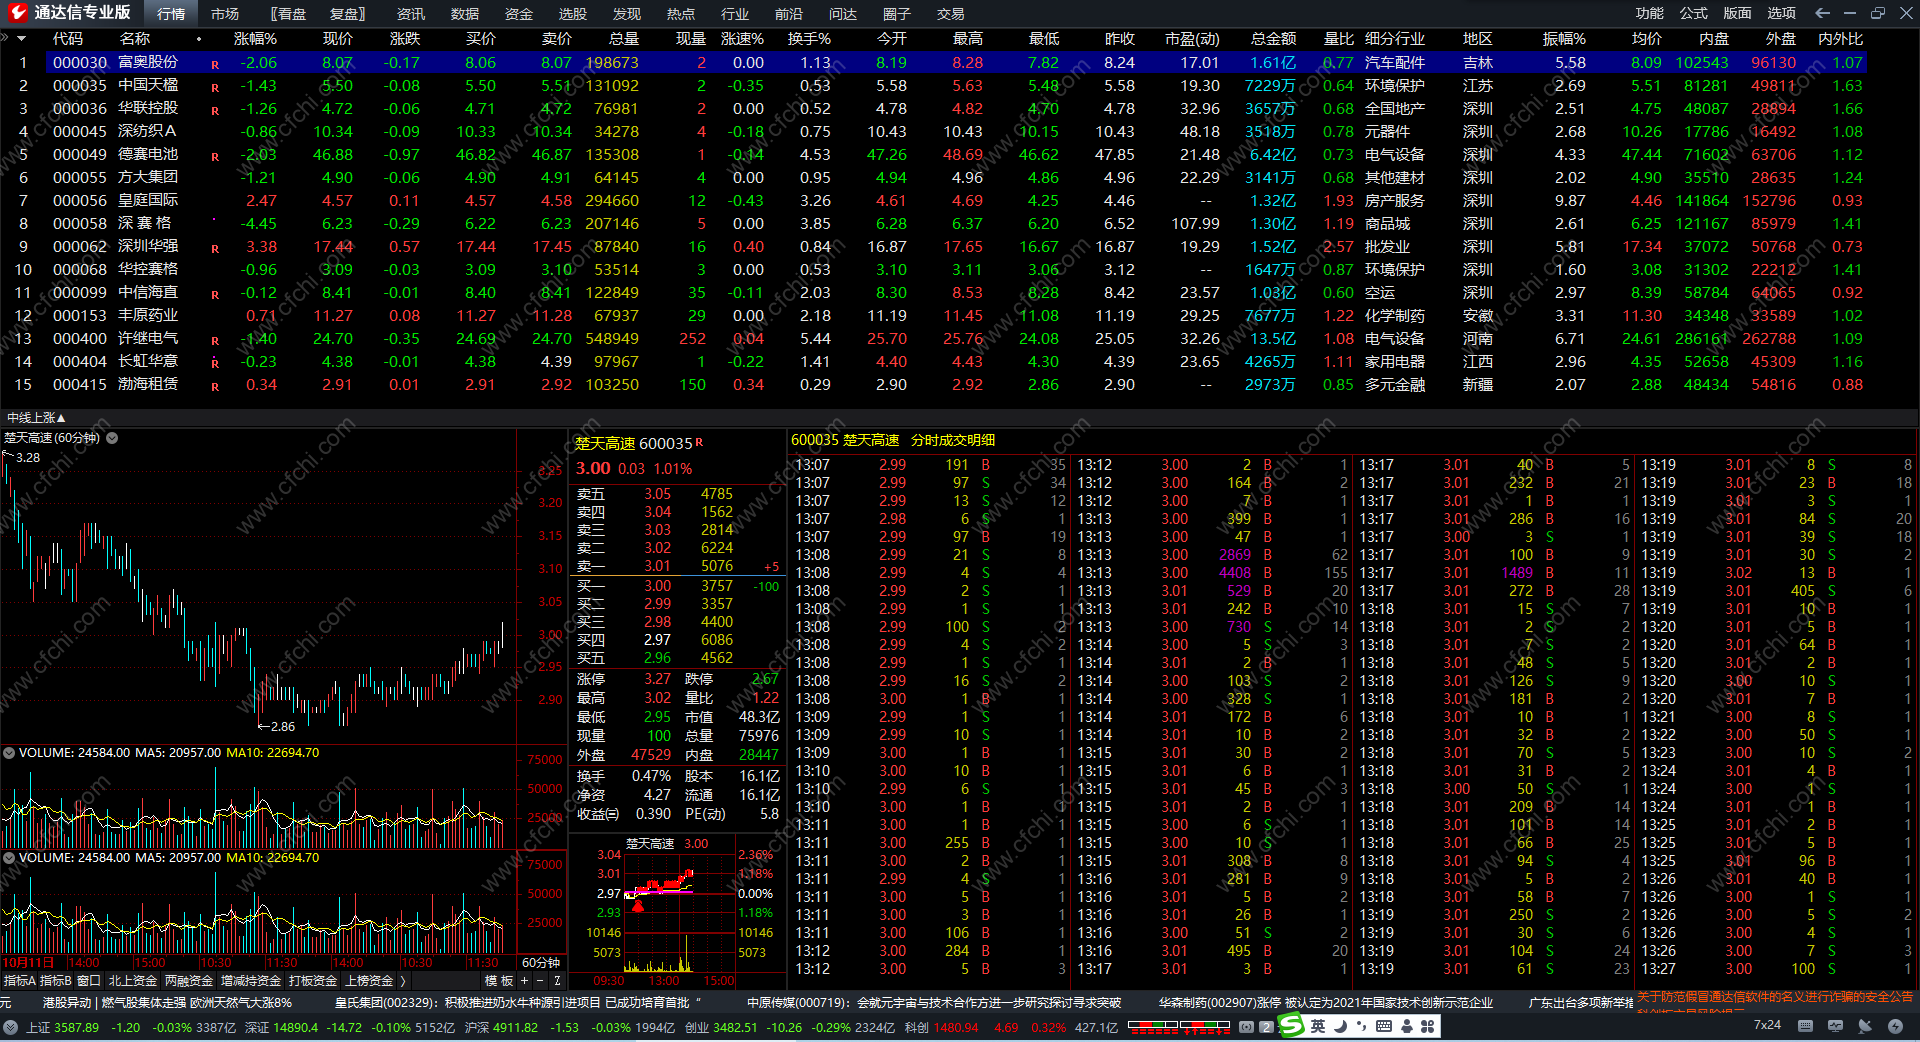1920x1042 pixels.
Task: Open the 公式 menu
Action: tap(1694, 13)
